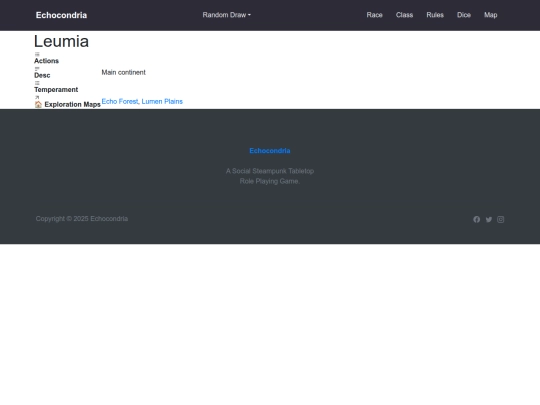This screenshot has width=540, height=405.
Task: Click the arrow icon above Exploration Maps
Action: point(37,97)
